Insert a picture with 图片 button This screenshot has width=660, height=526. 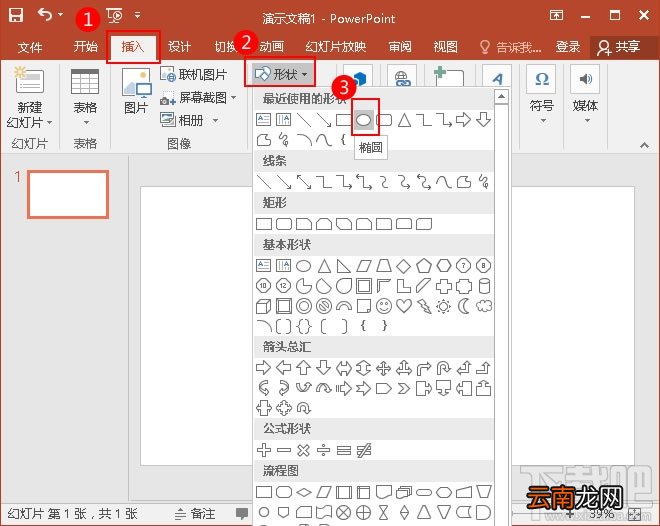[x=136, y=92]
